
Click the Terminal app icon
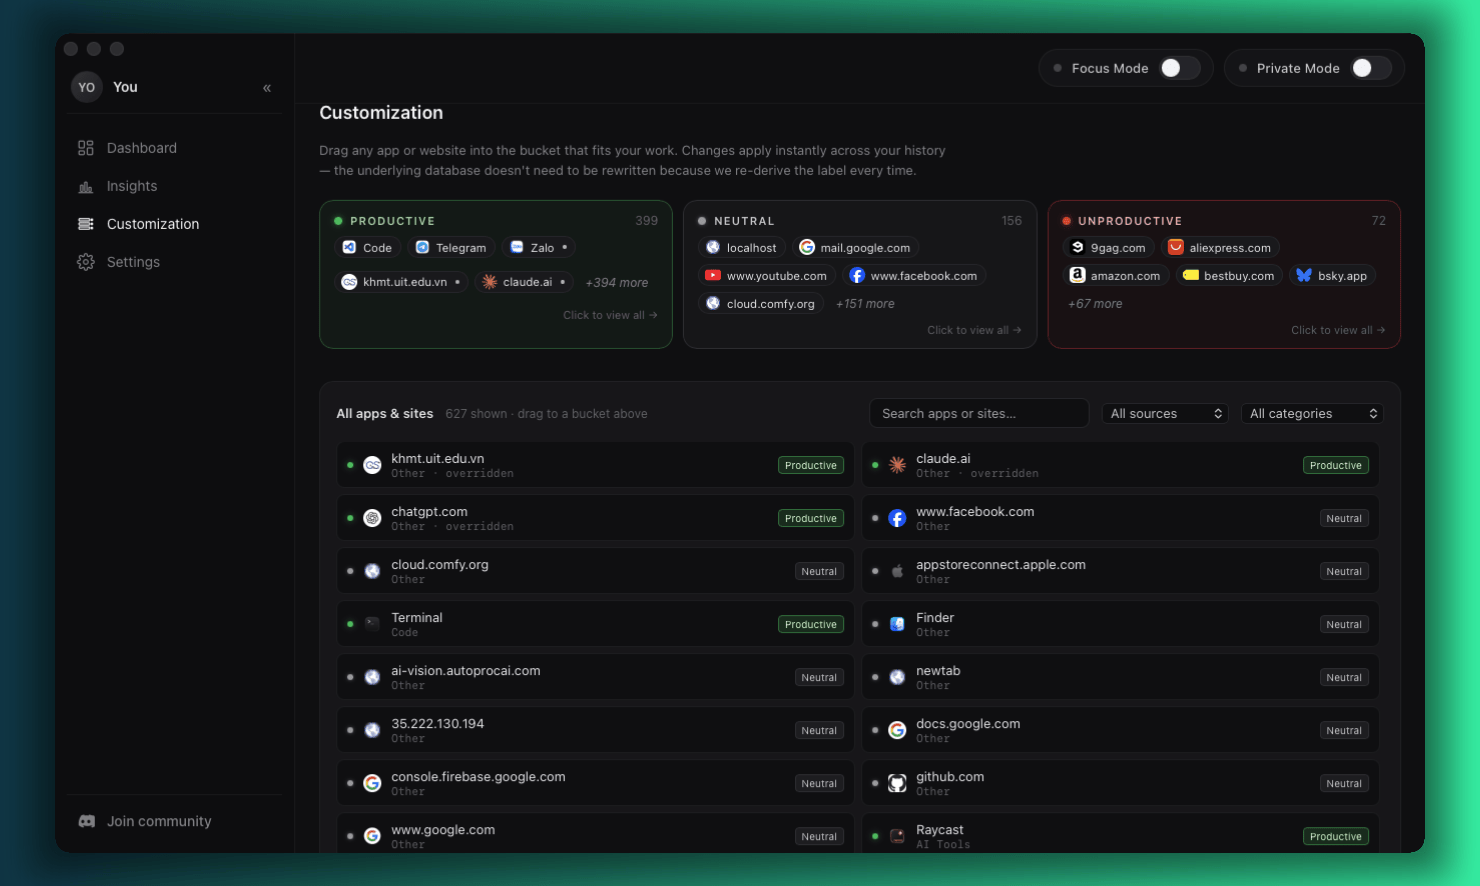point(372,624)
